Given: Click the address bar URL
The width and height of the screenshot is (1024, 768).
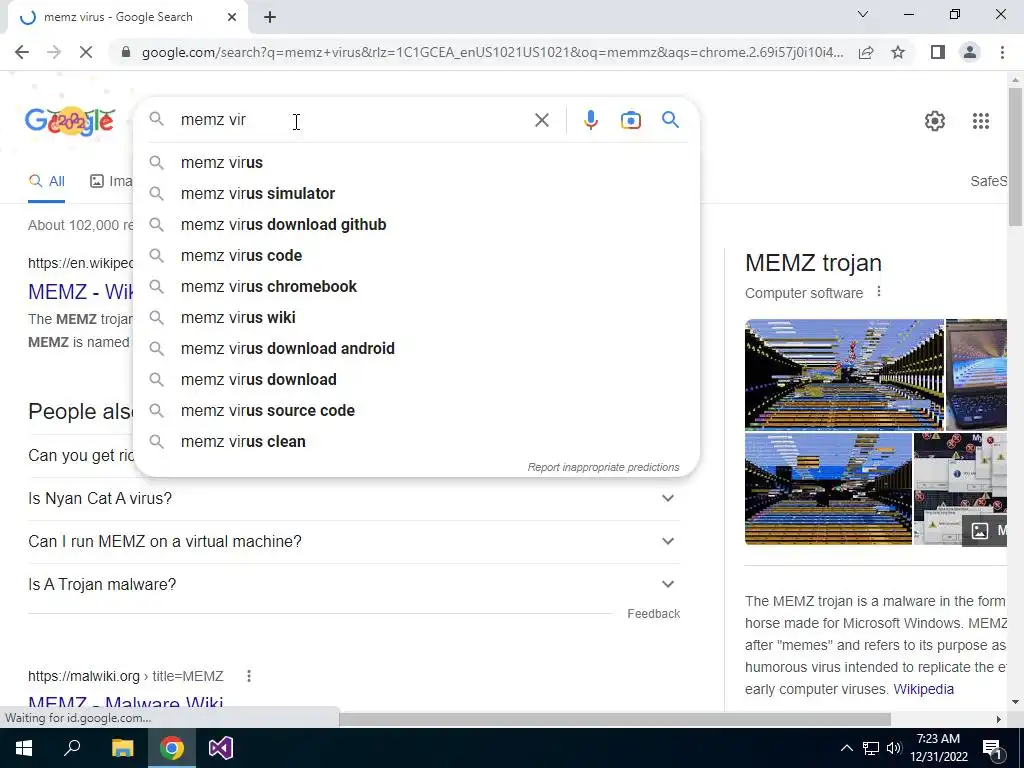Looking at the screenshot, I should [492, 52].
